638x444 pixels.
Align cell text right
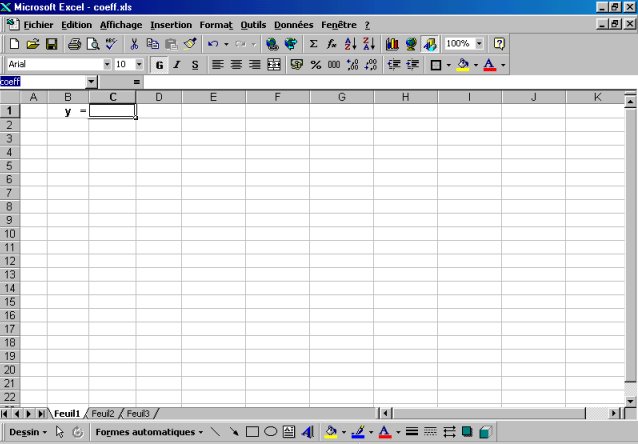pos(255,65)
